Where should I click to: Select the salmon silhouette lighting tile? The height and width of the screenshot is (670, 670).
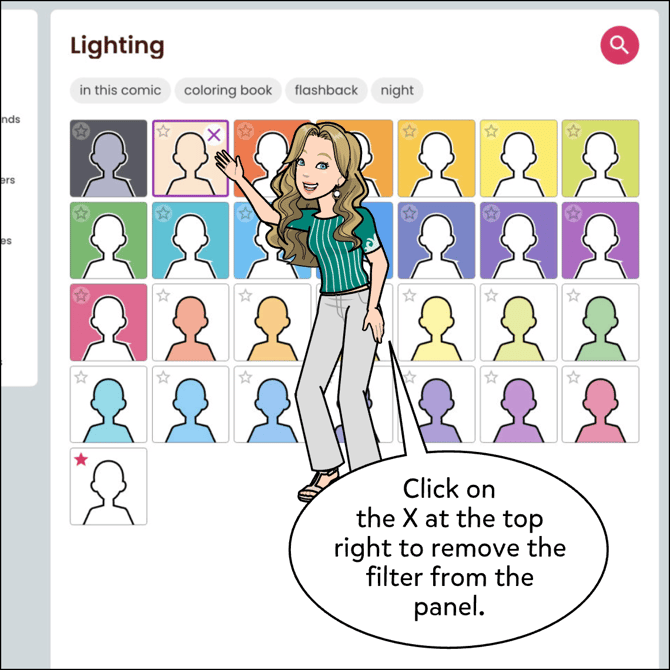point(191,322)
